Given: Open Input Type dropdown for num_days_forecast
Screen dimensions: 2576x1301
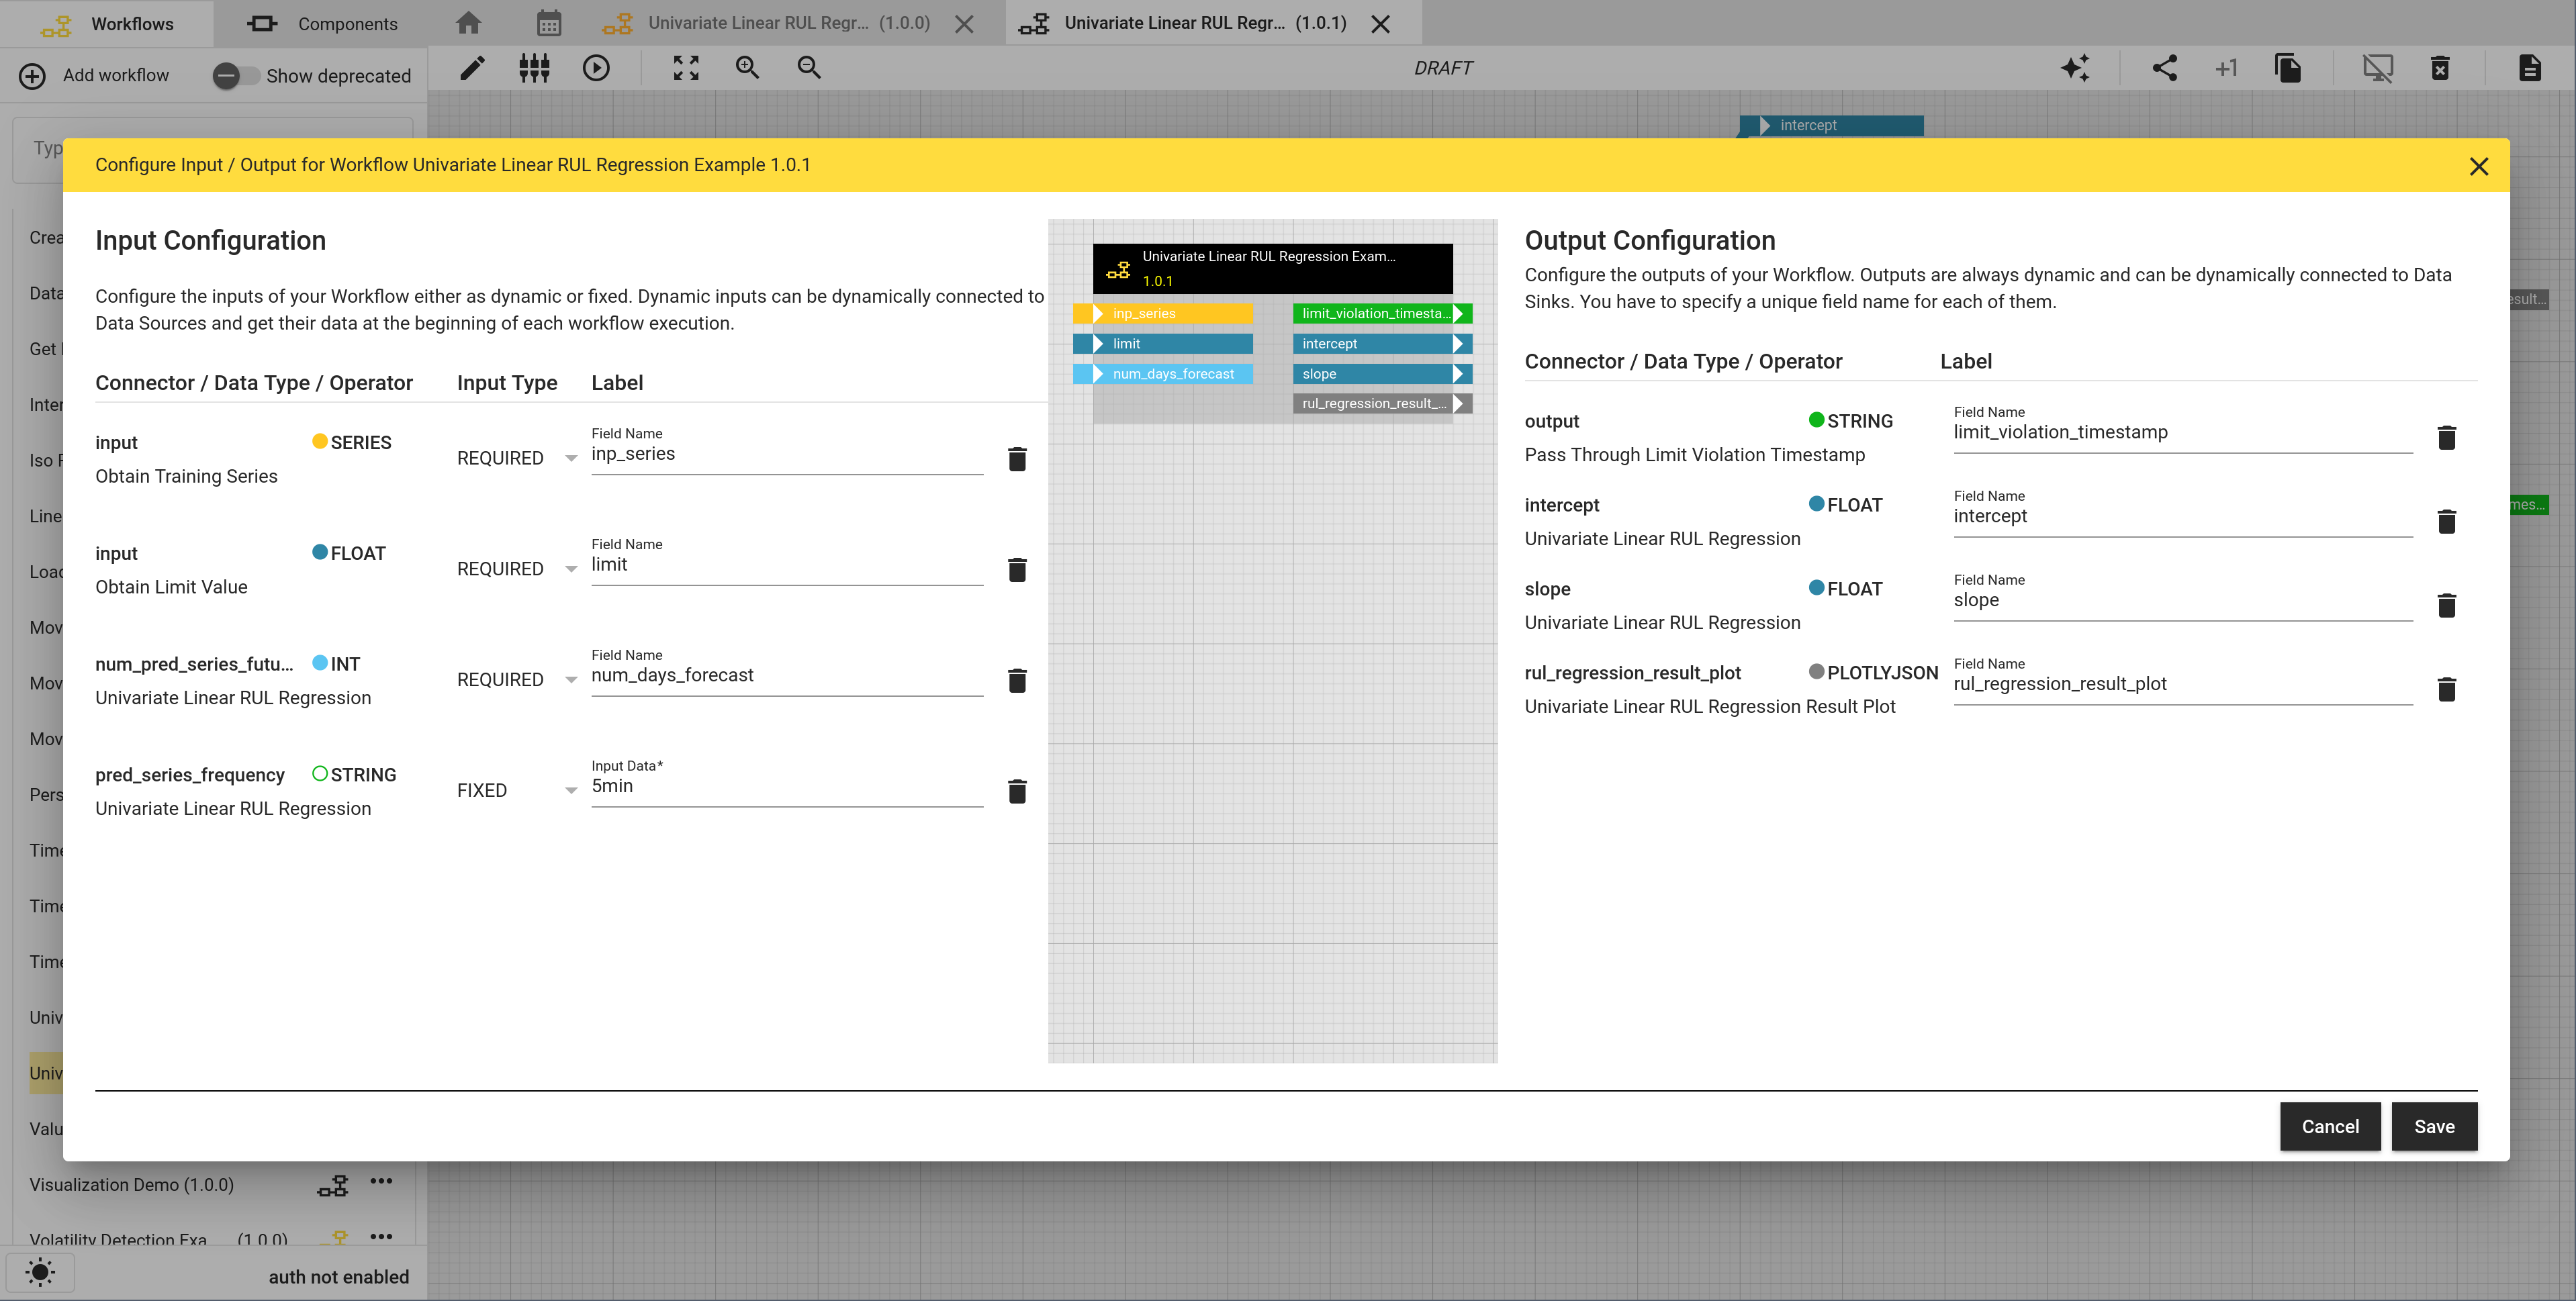Looking at the screenshot, I should (x=517, y=680).
